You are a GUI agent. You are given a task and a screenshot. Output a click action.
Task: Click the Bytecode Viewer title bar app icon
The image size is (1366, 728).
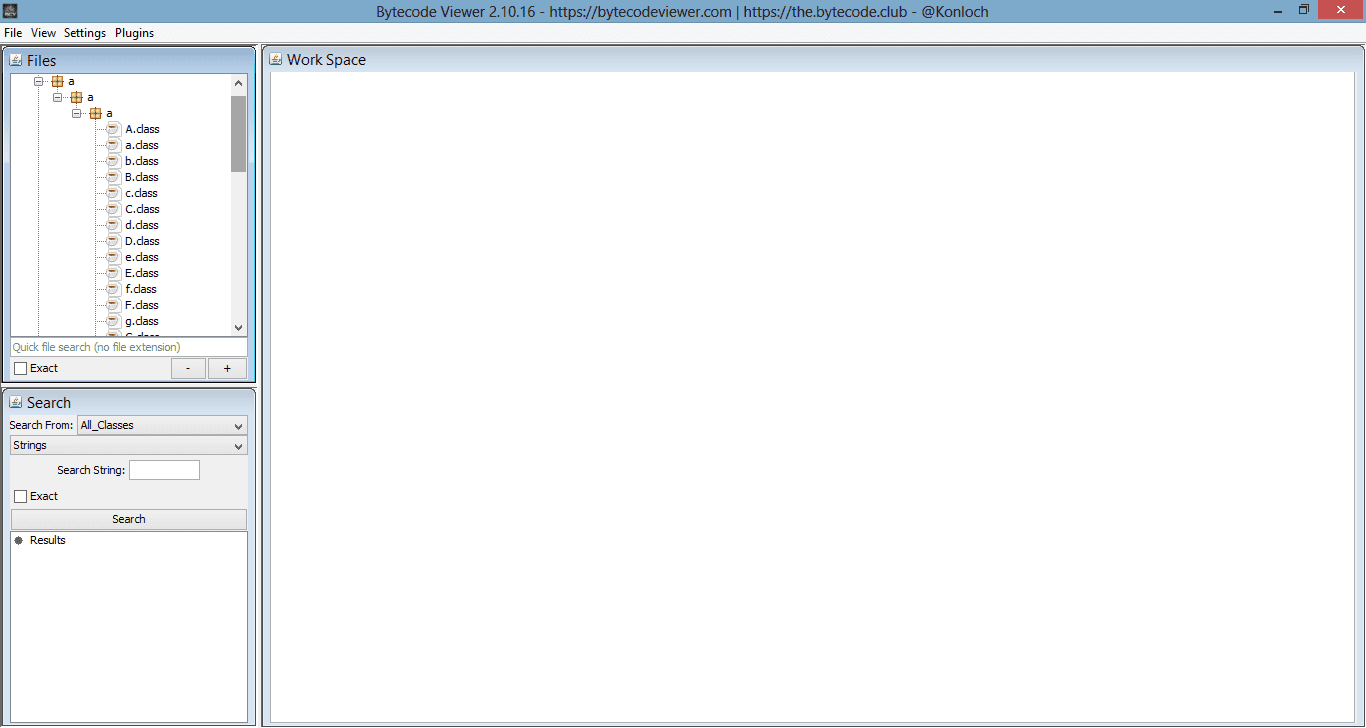pos(10,11)
